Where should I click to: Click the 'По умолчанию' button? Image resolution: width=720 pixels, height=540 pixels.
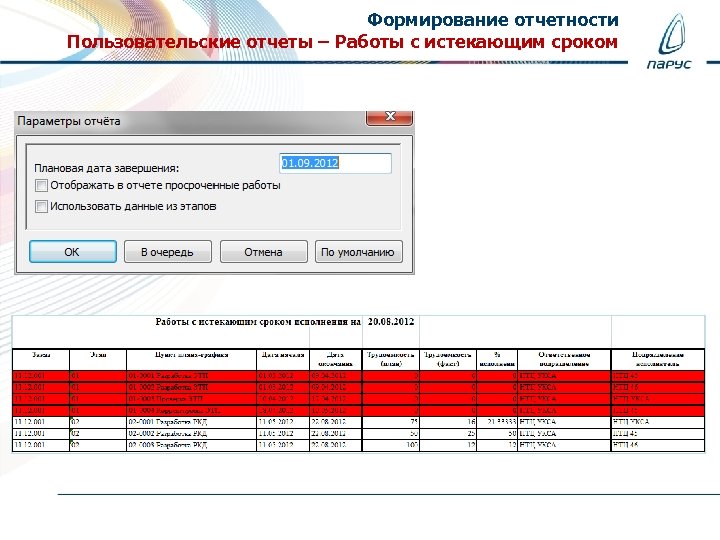pyautogui.click(x=359, y=252)
